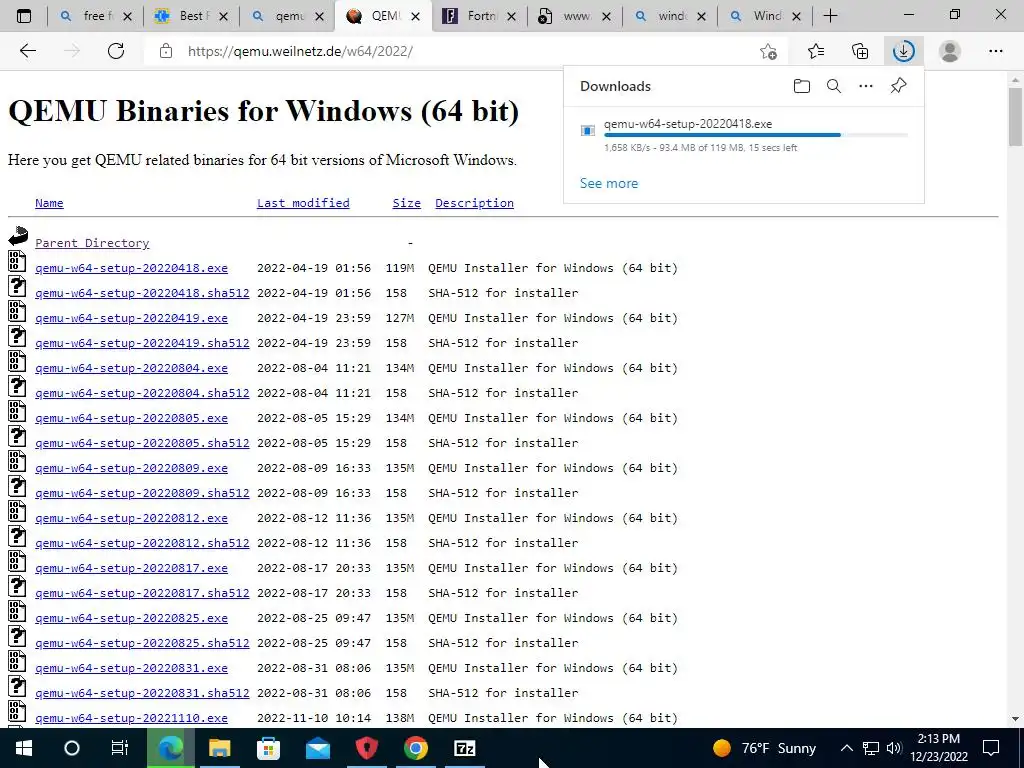
Task: Pin the Downloads panel
Action: click(x=899, y=86)
